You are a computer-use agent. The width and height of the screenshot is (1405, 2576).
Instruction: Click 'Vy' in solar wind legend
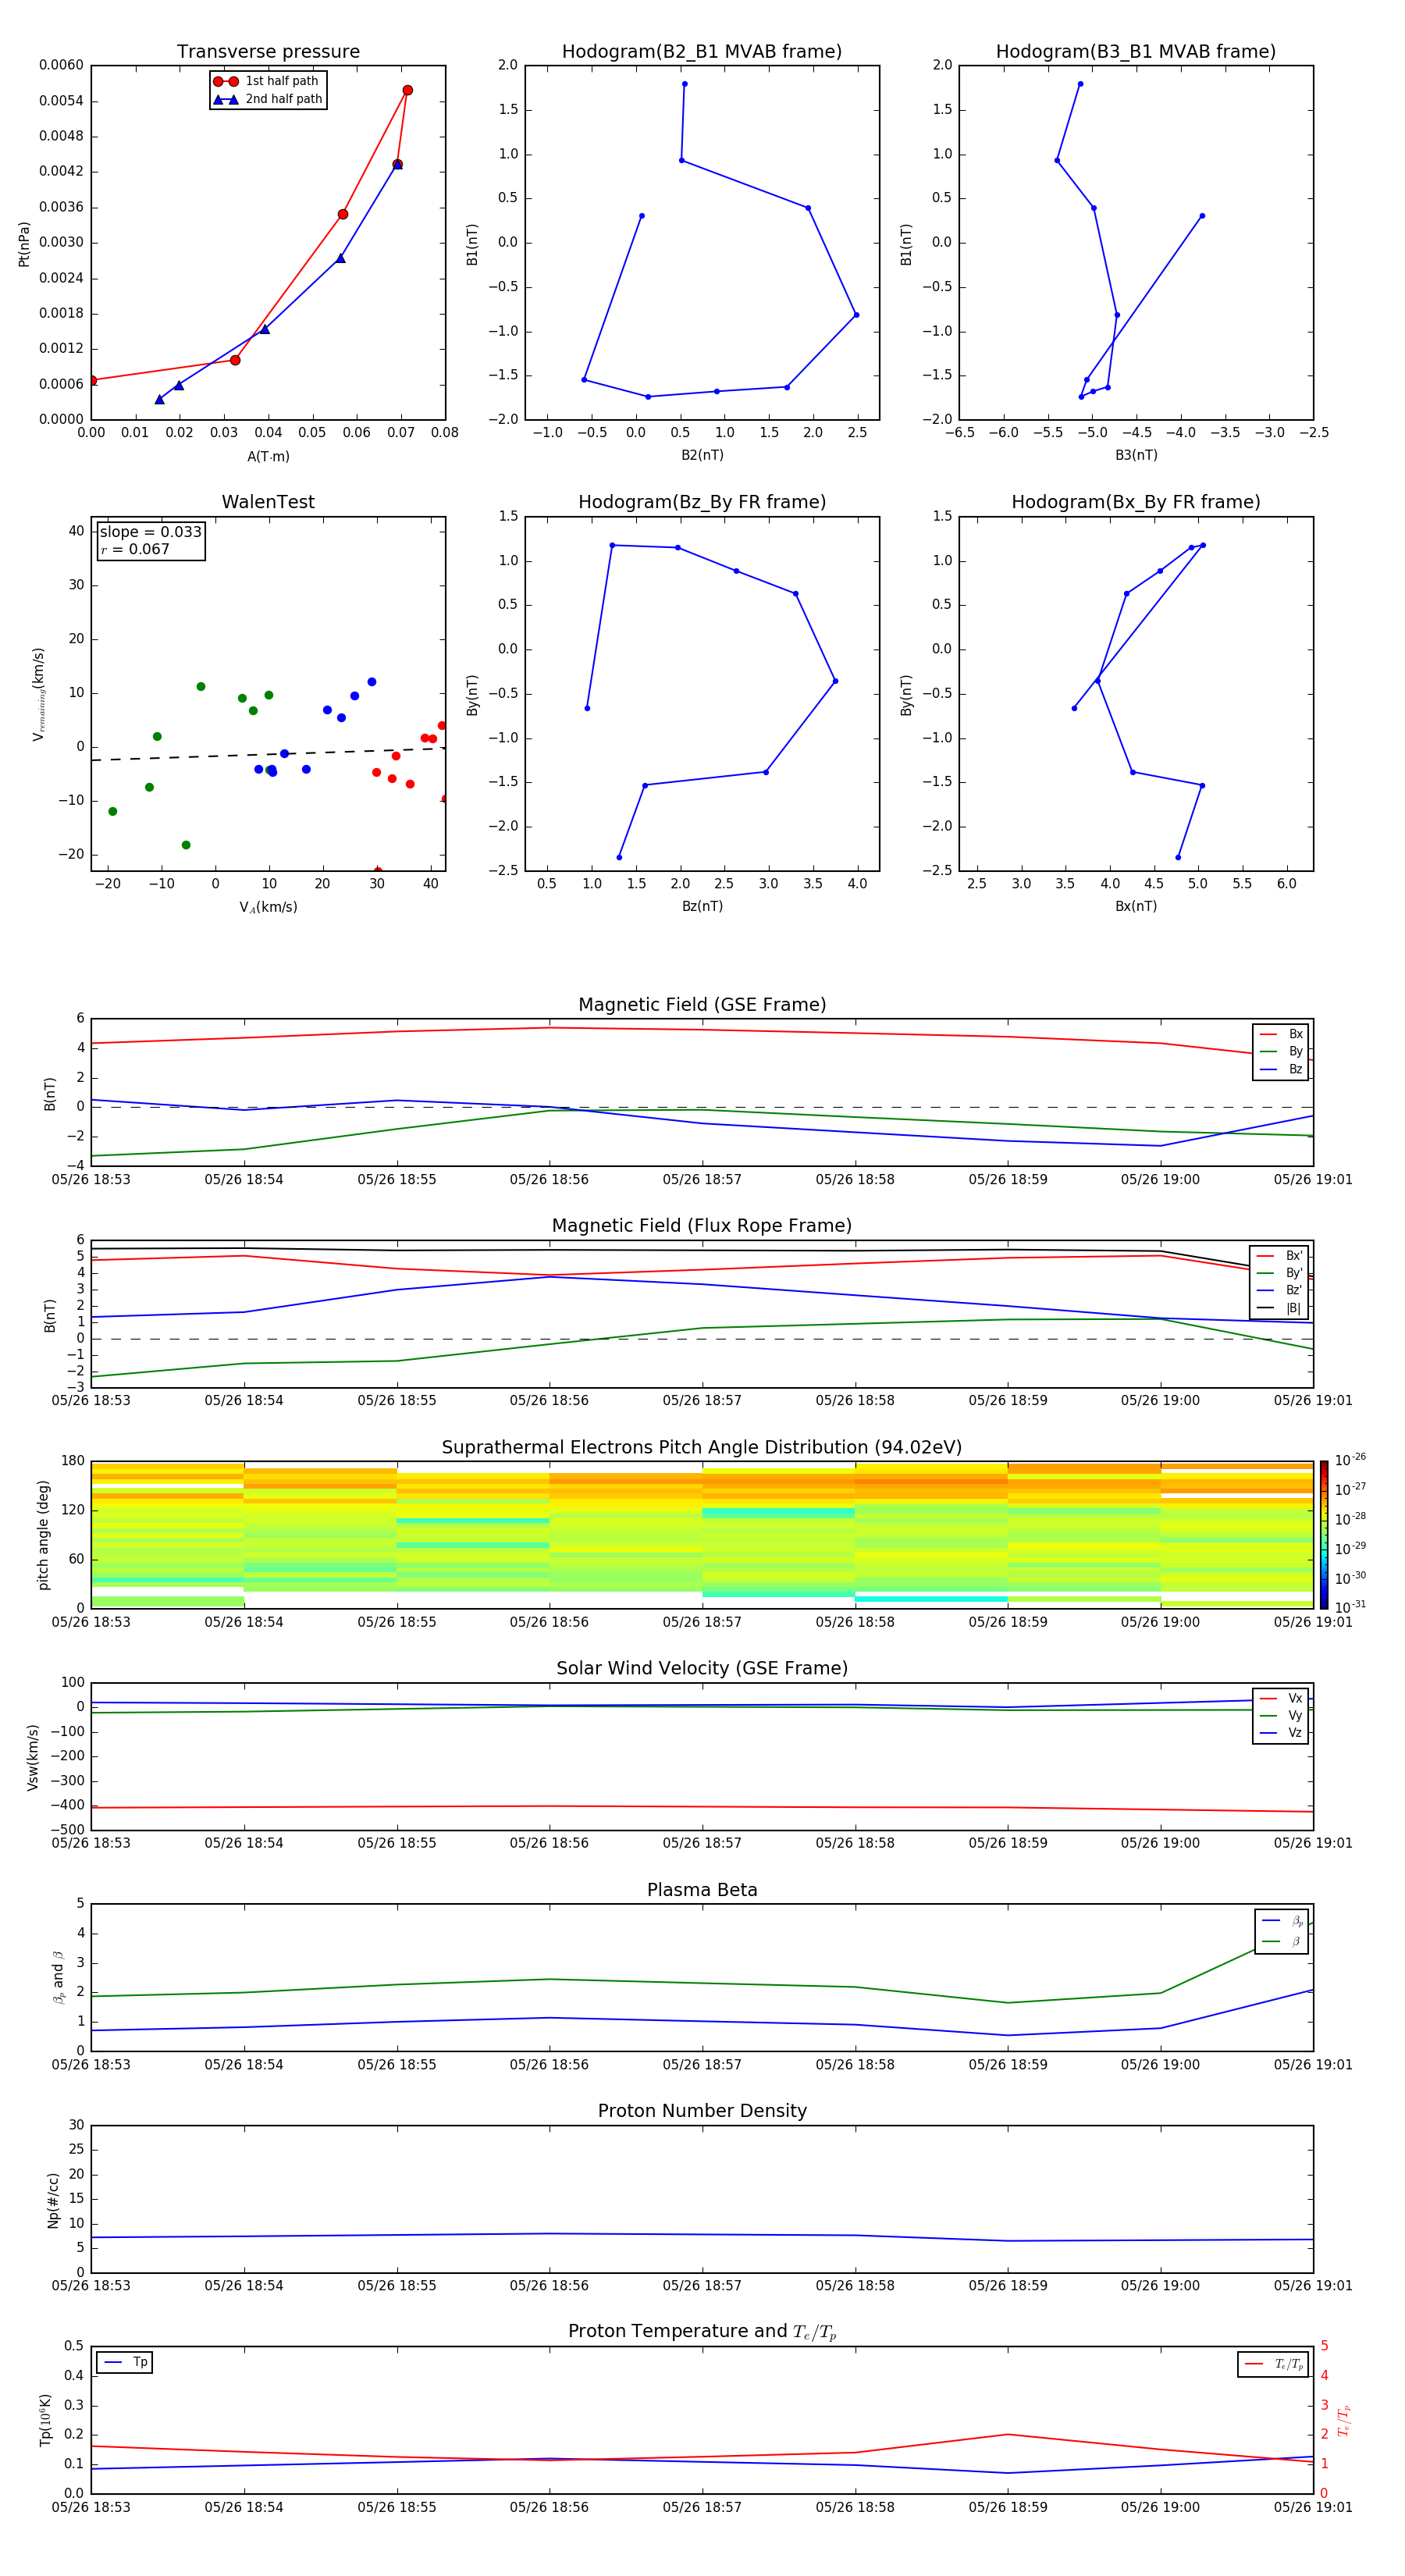click(1281, 1716)
